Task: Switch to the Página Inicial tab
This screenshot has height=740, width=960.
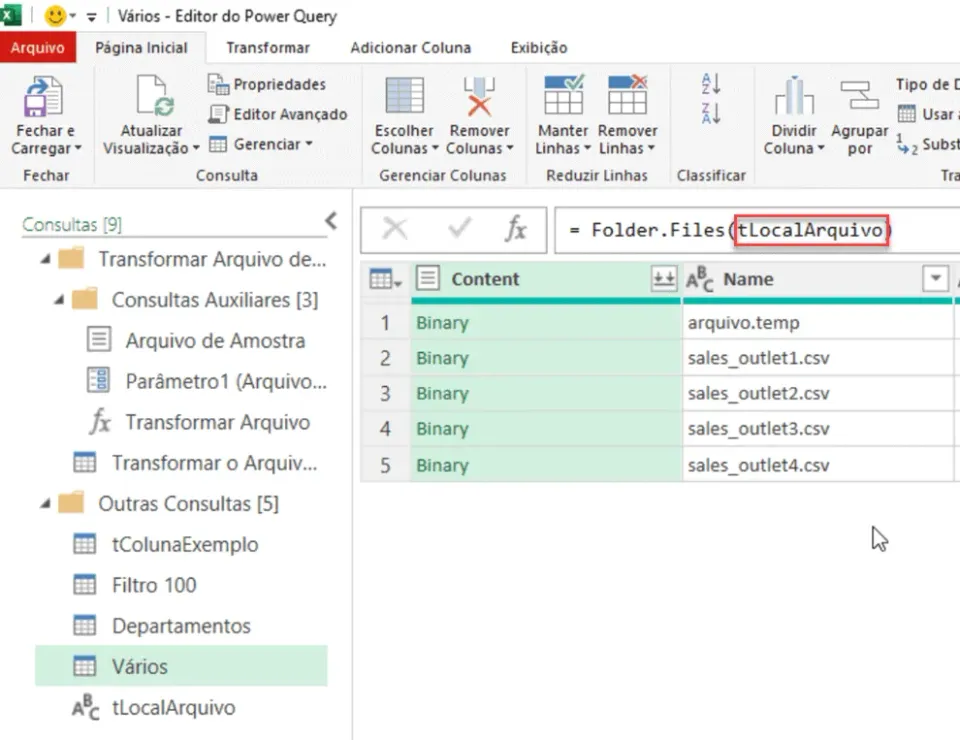Action: coord(141,48)
